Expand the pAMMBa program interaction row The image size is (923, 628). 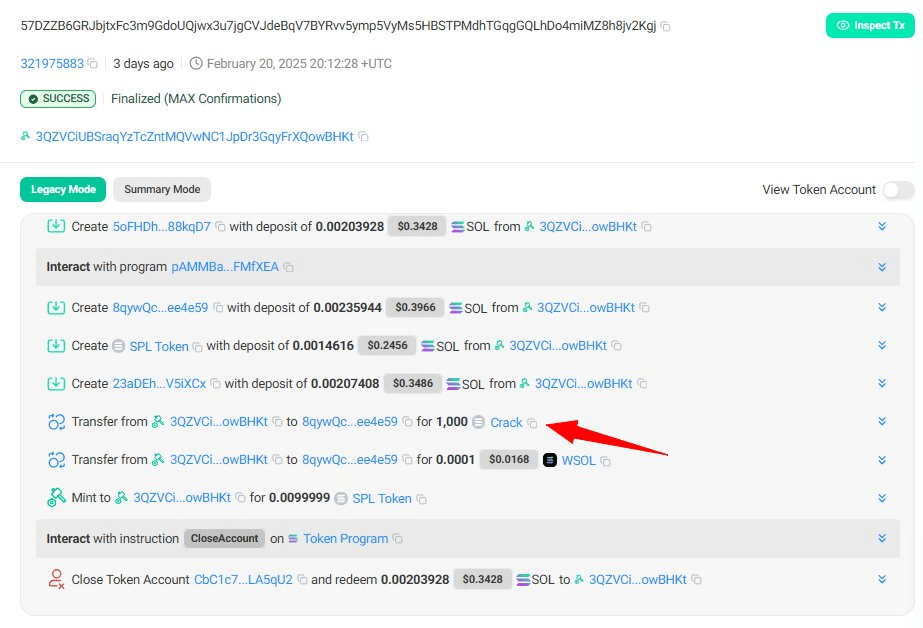(x=881, y=267)
